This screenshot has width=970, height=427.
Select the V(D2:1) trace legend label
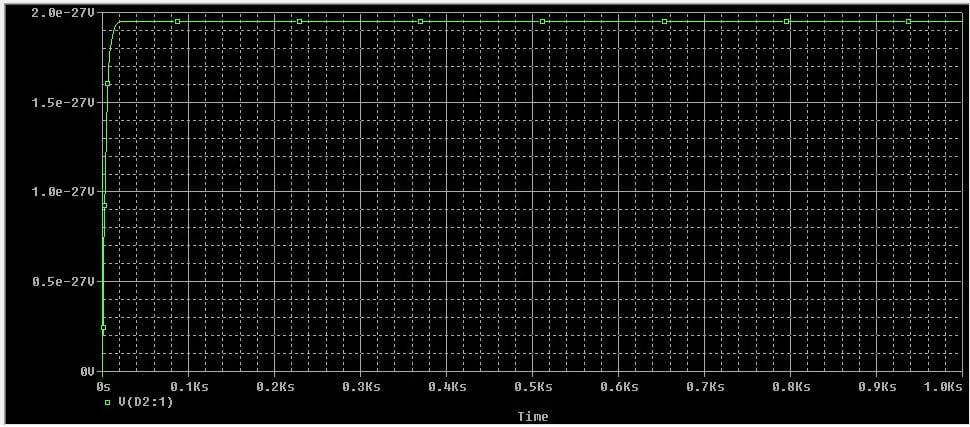(x=146, y=402)
